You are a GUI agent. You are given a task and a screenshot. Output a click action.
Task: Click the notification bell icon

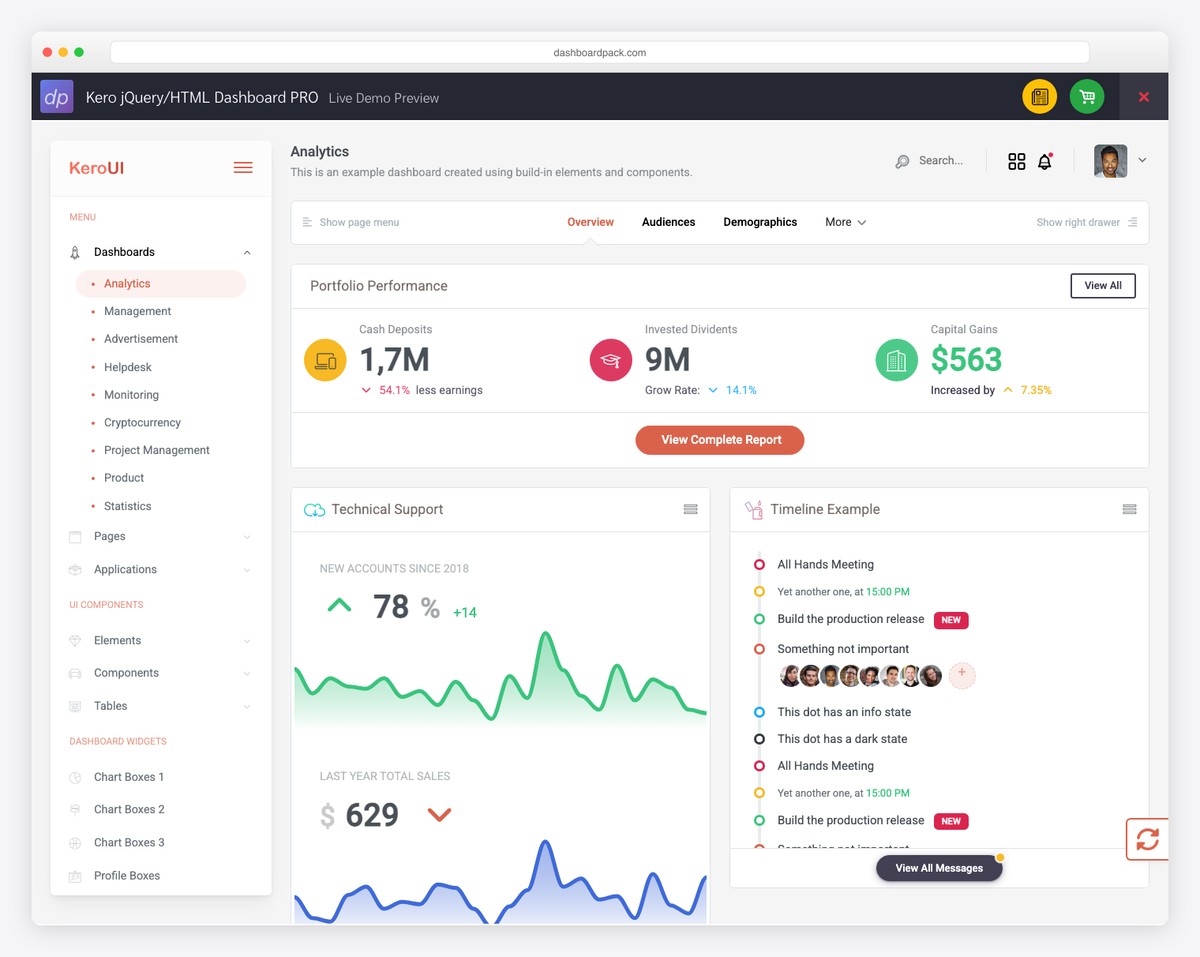tap(1046, 160)
